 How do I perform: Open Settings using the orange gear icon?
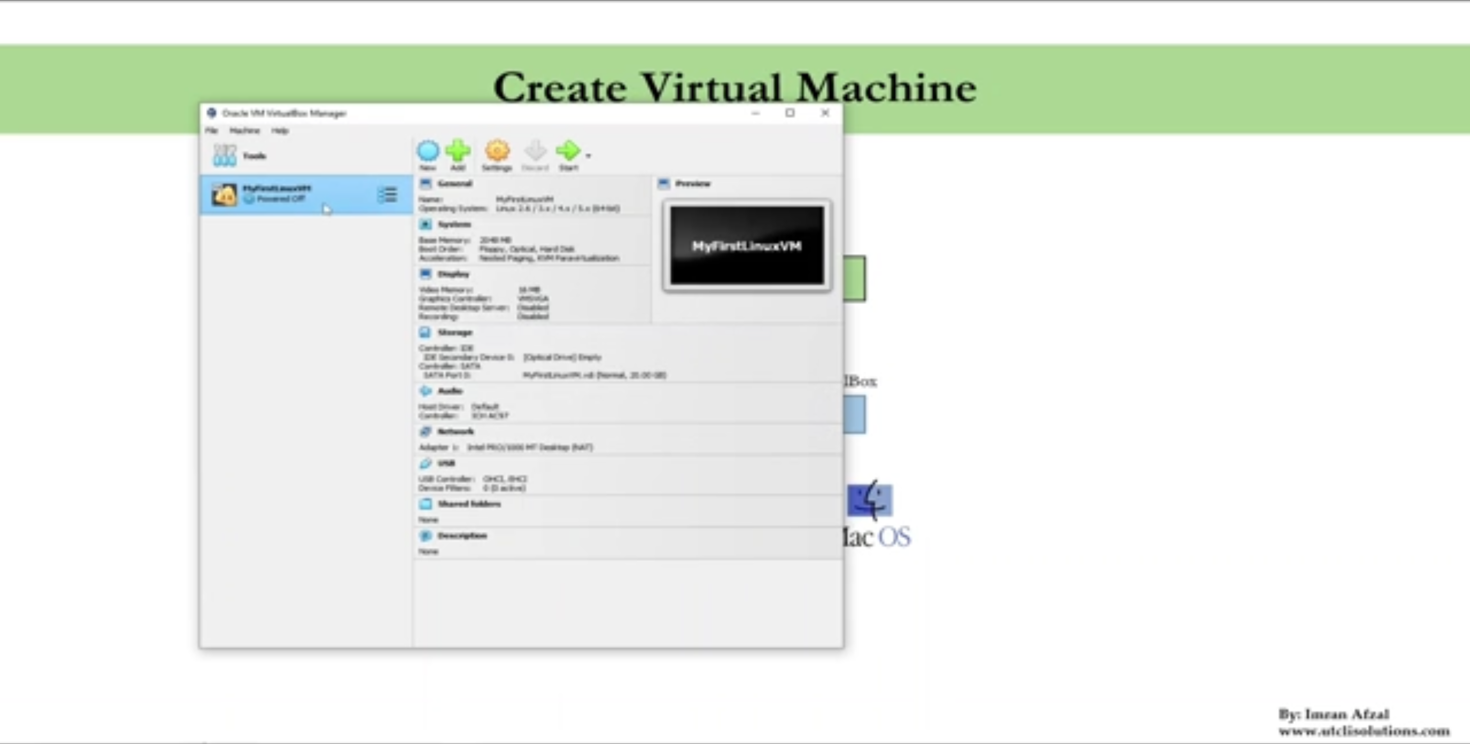tap(497, 151)
